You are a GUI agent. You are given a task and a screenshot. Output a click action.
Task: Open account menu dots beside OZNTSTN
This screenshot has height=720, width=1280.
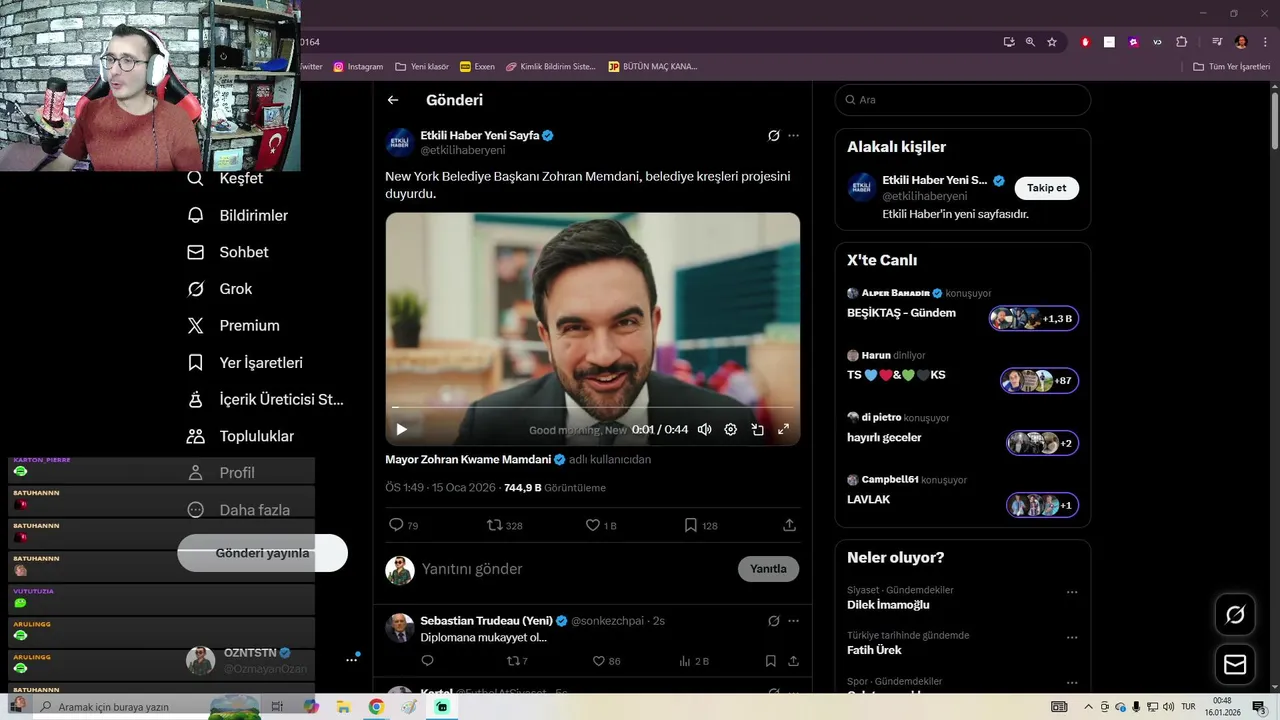click(351, 660)
